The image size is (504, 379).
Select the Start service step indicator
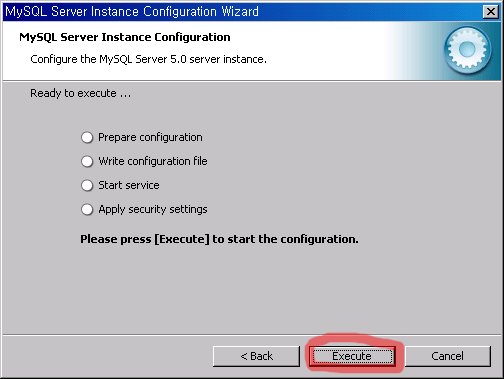[x=87, y=185]
